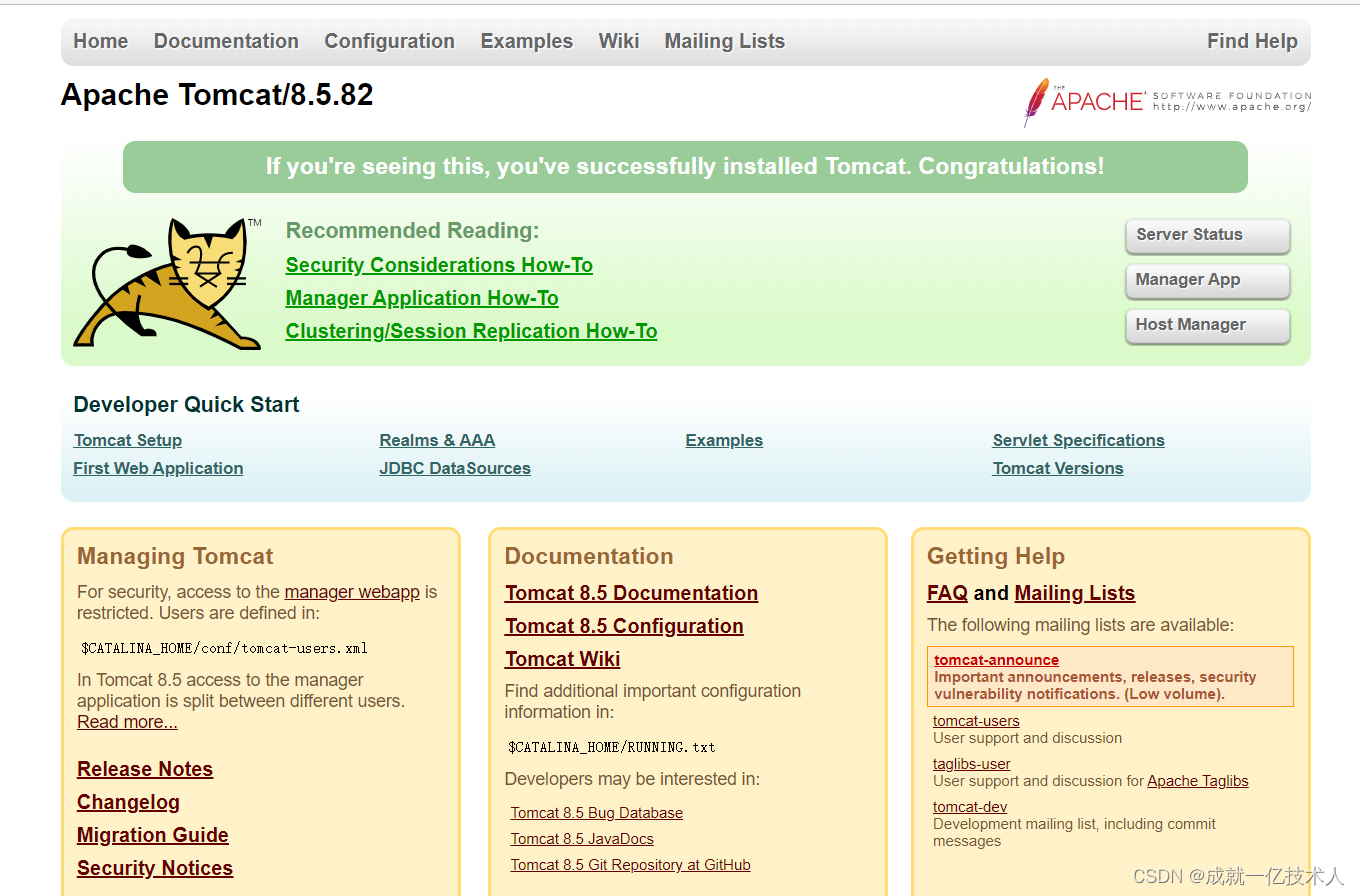Open Servlet Specifications link
Image resolution: width=1360 pixels, height=896 pixels.
tap(1078, 440)
